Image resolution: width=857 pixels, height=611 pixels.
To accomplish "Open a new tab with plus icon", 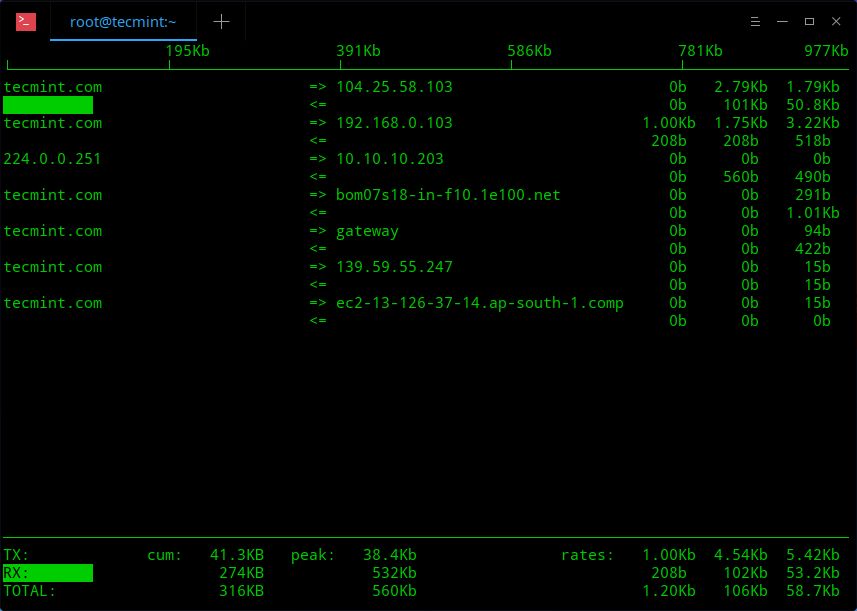I will point(221,22).
